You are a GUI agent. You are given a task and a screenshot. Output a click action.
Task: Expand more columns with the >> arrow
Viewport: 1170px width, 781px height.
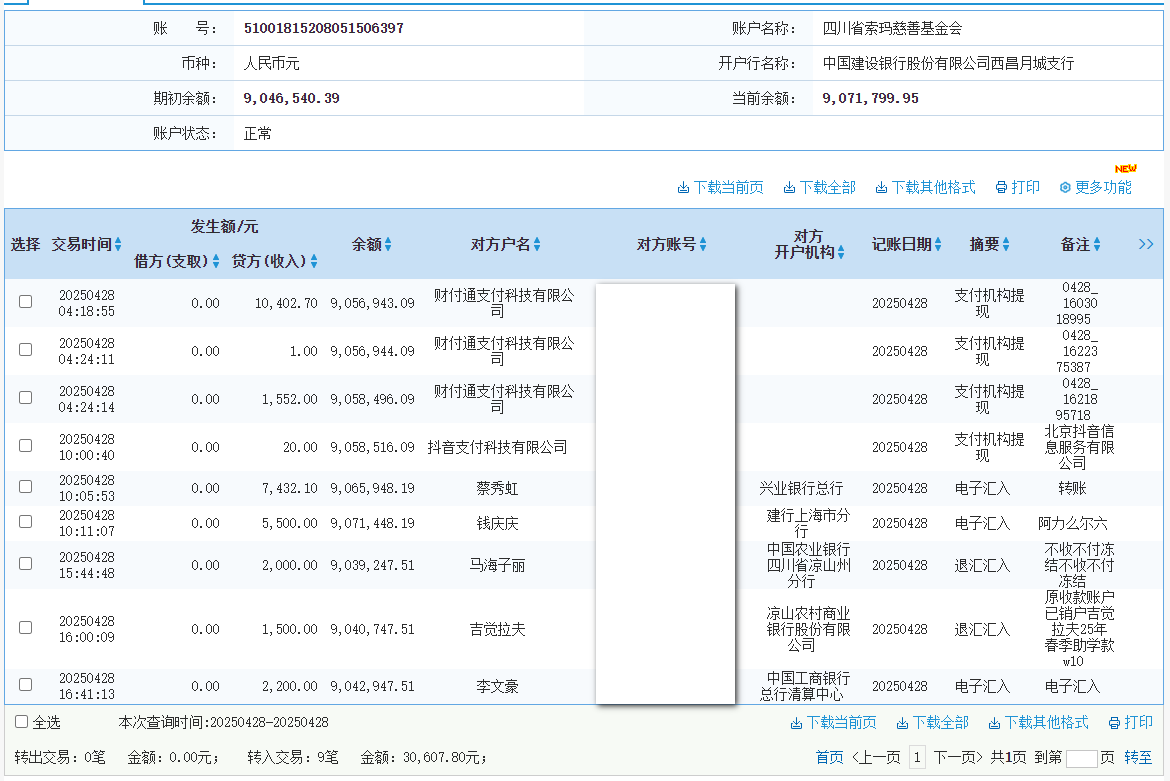click(1146, 244)
